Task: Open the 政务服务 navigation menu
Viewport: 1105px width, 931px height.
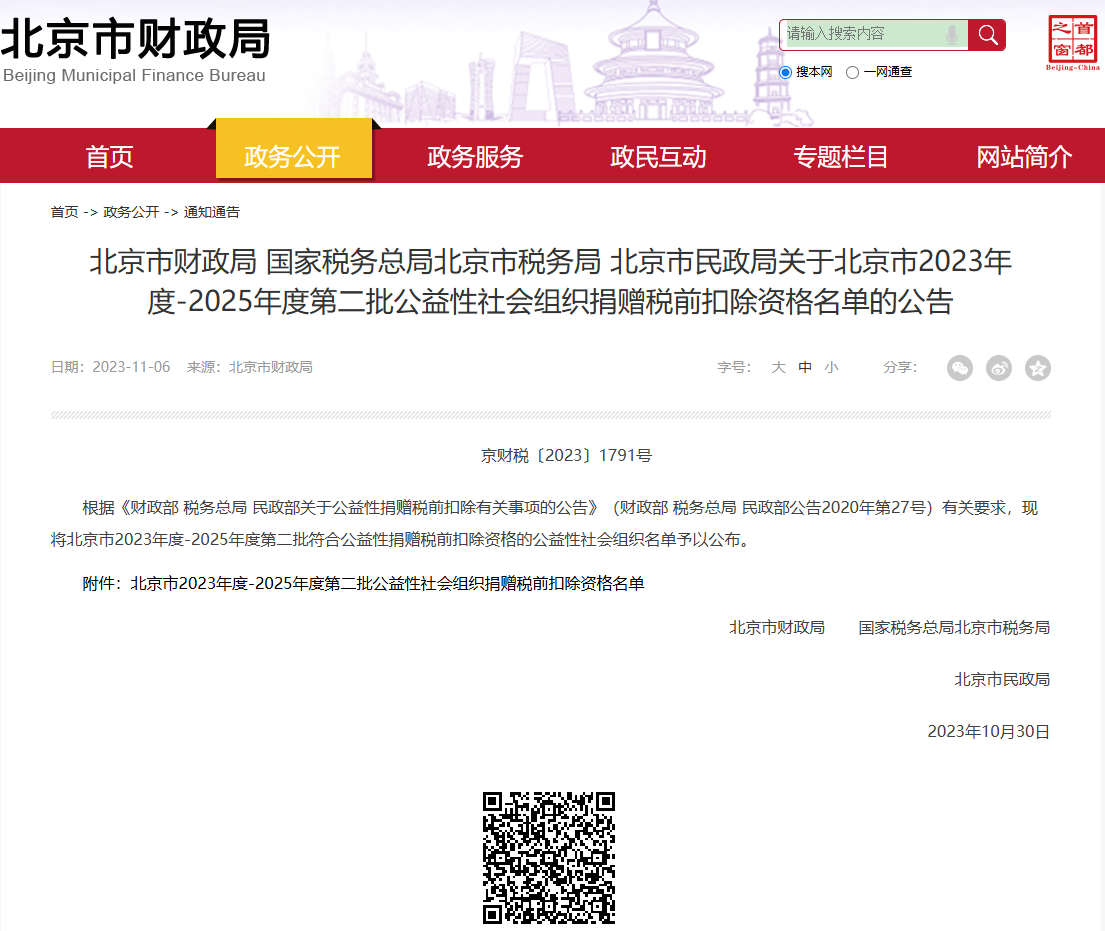Action: click(x=475, y=157)
